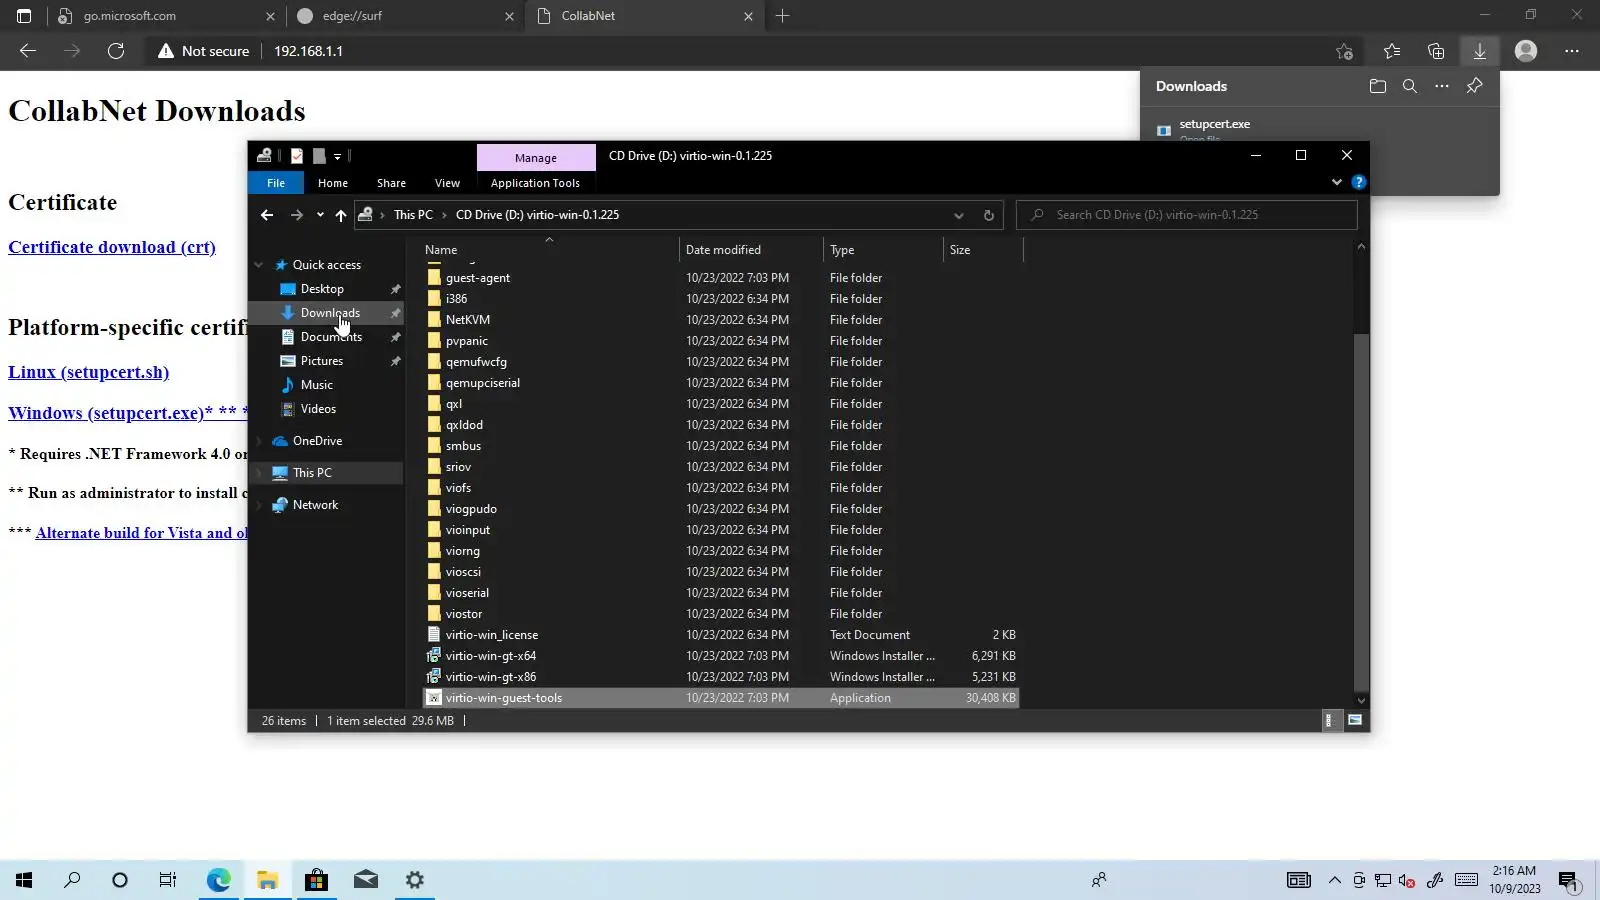Open the Edge profile avatar
The image size is (1600, 900).
[1526, 51]
